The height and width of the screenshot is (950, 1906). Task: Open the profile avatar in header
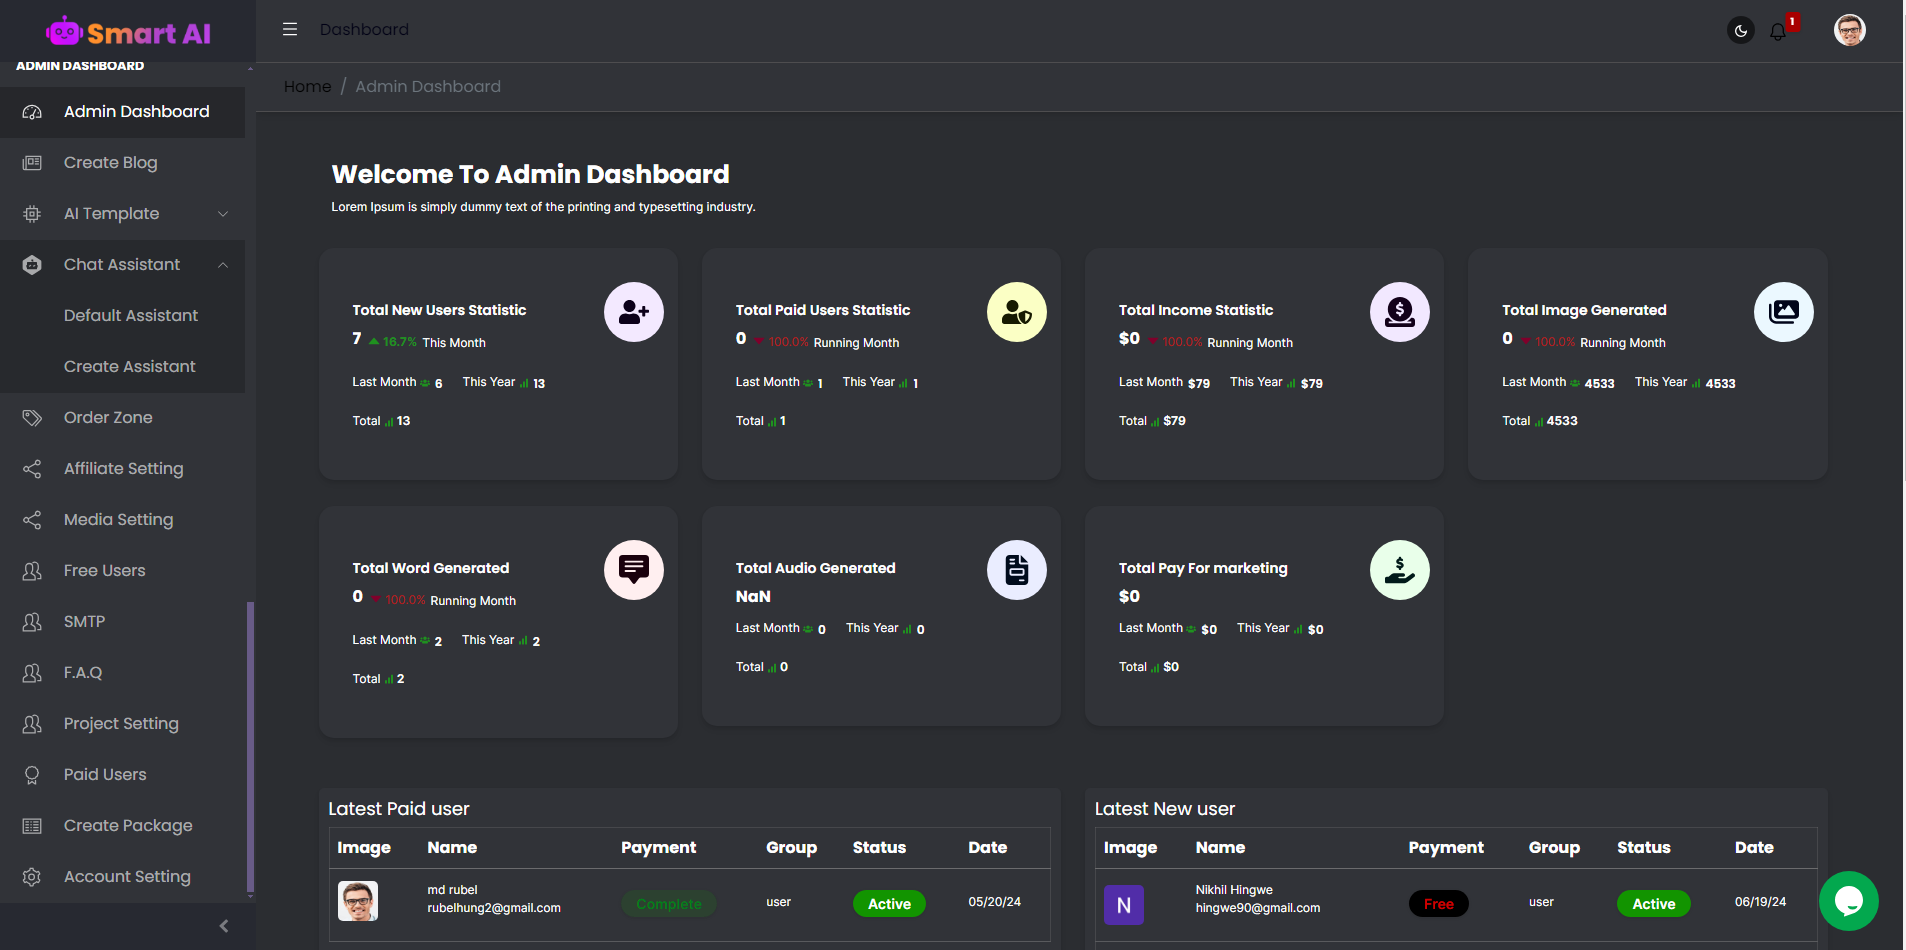[x=1849, y=30]
